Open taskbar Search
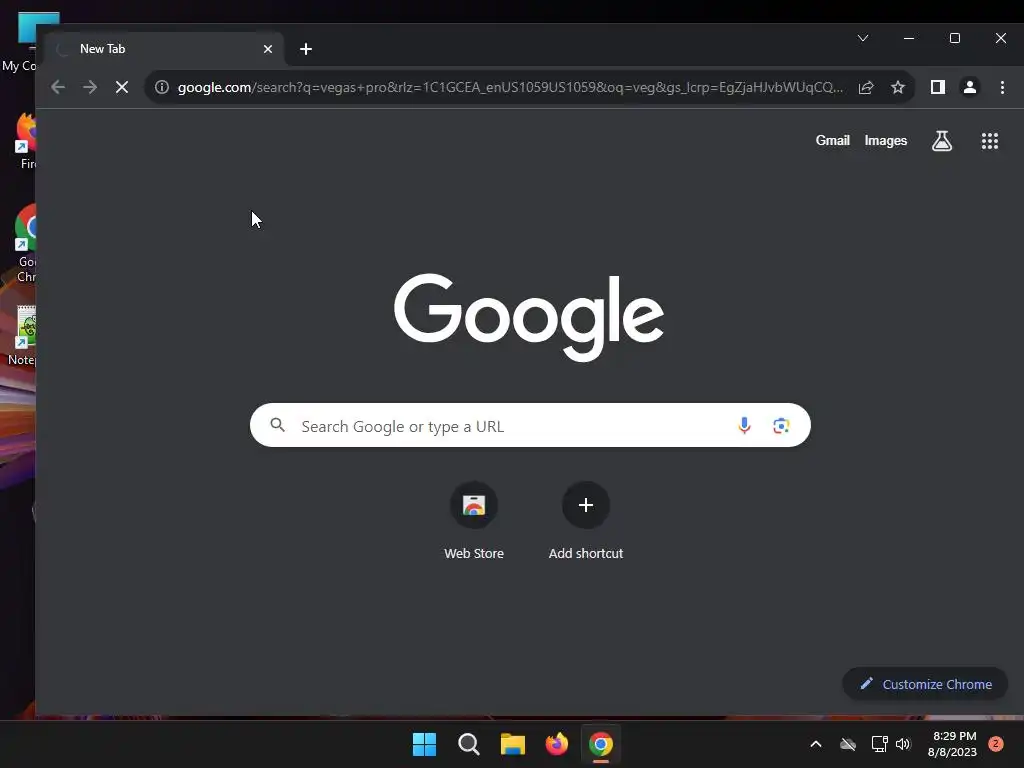 pyautogui.click(x=468, y=744)
